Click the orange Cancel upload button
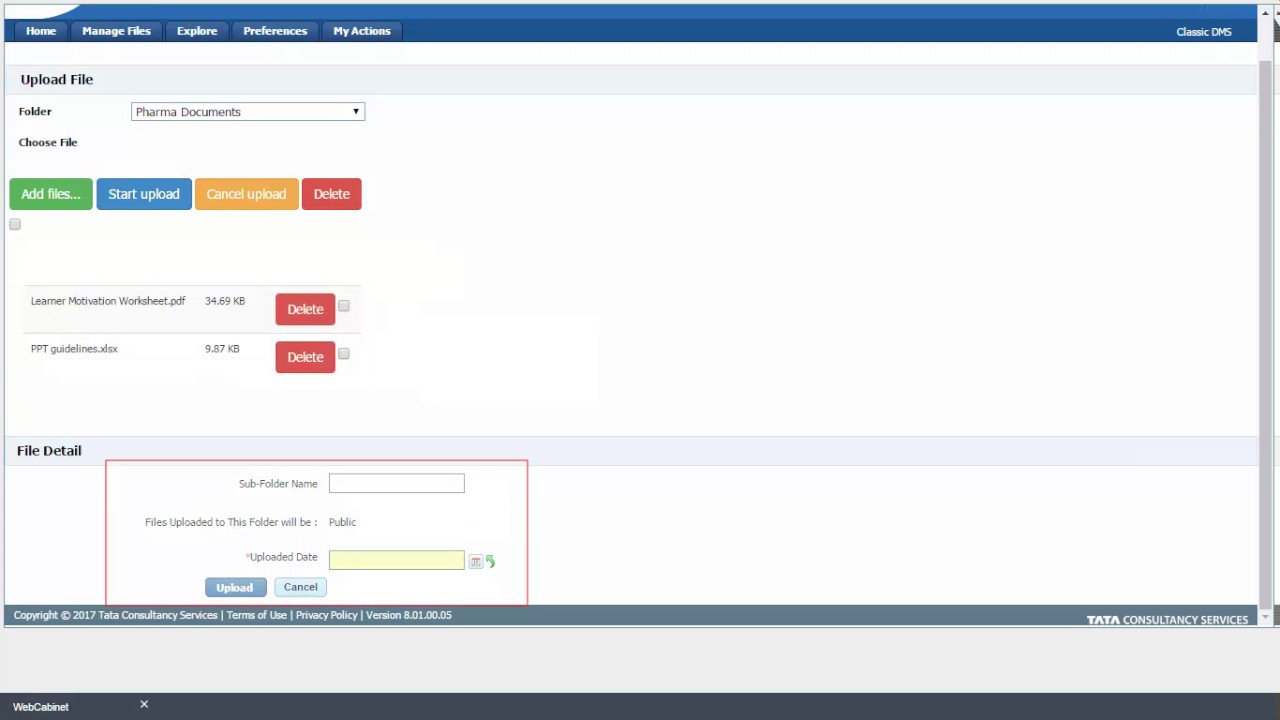Image resolution: width=1280 pixels, height=720 pixels. click(x=246, y=194)
